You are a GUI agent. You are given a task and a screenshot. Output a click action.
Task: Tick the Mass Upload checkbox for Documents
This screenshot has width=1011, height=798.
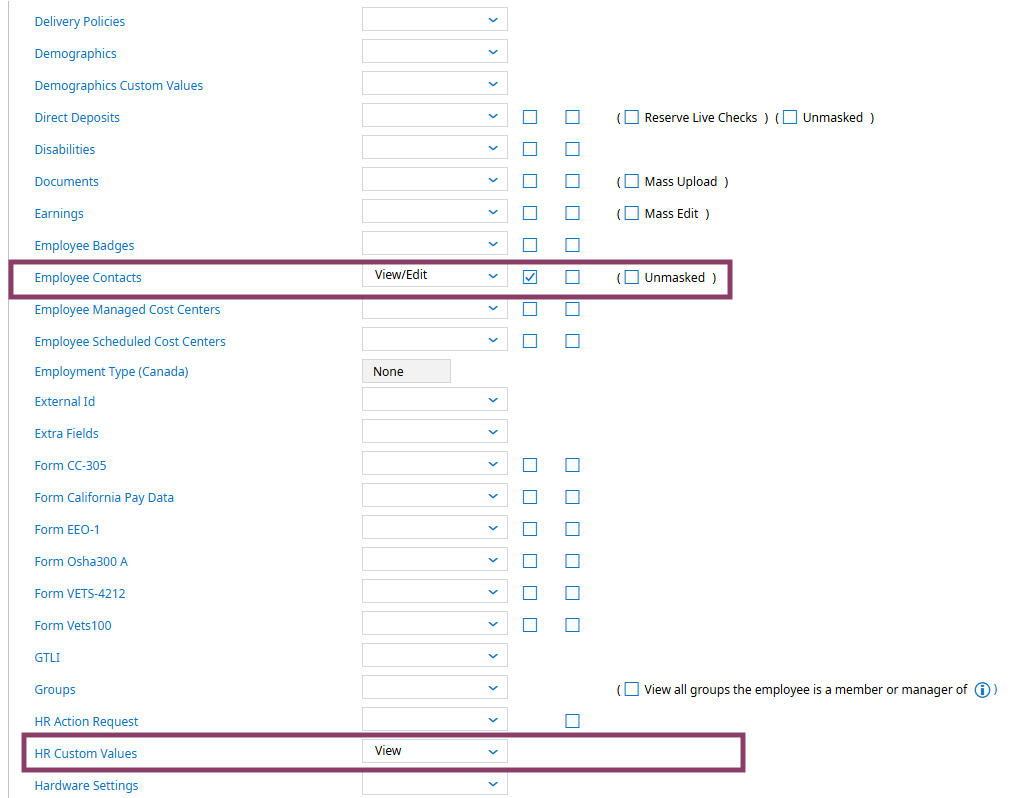coord(632,181)
